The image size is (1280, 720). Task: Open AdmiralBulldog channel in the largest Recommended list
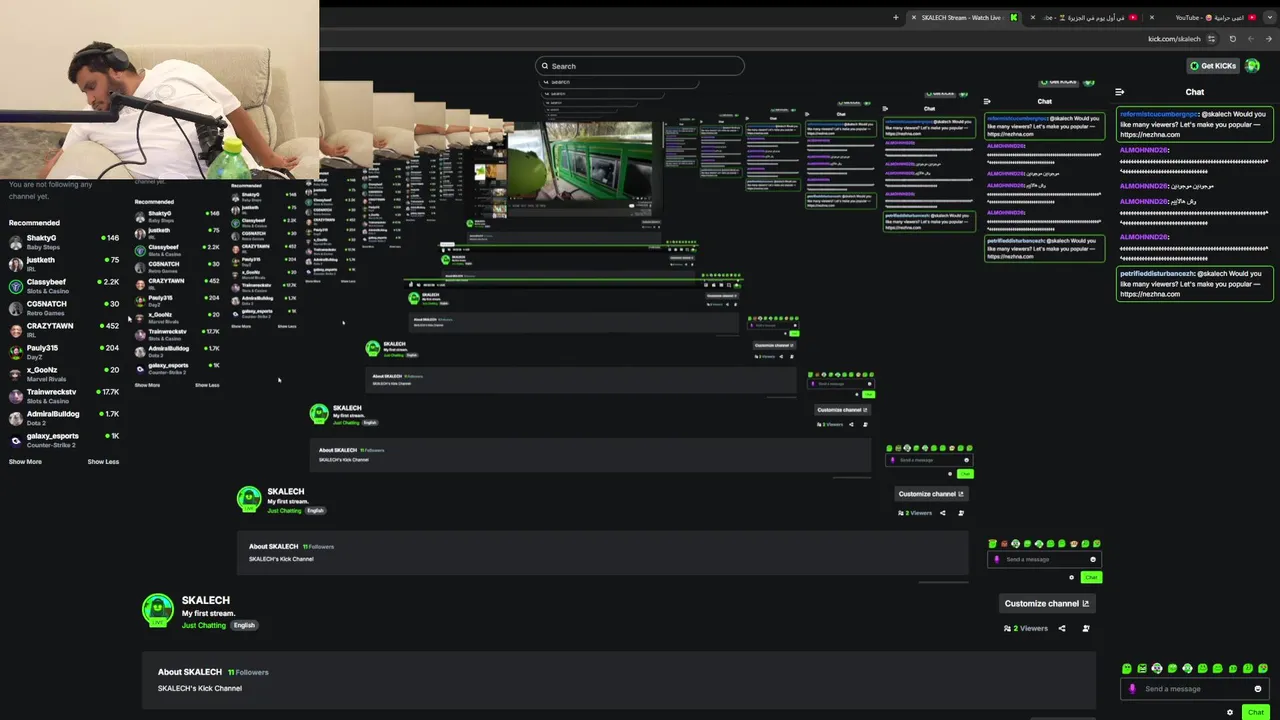coord(63,418)
